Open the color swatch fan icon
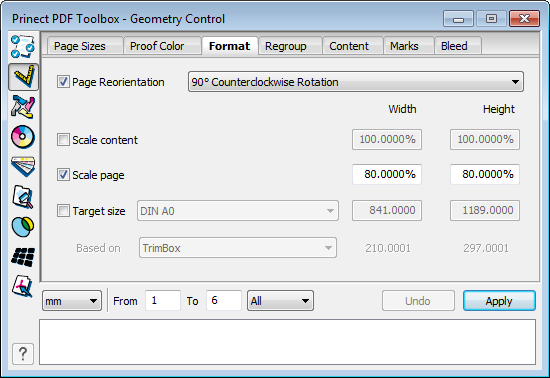This screenshot has height=378, width=550. [23, 167]
